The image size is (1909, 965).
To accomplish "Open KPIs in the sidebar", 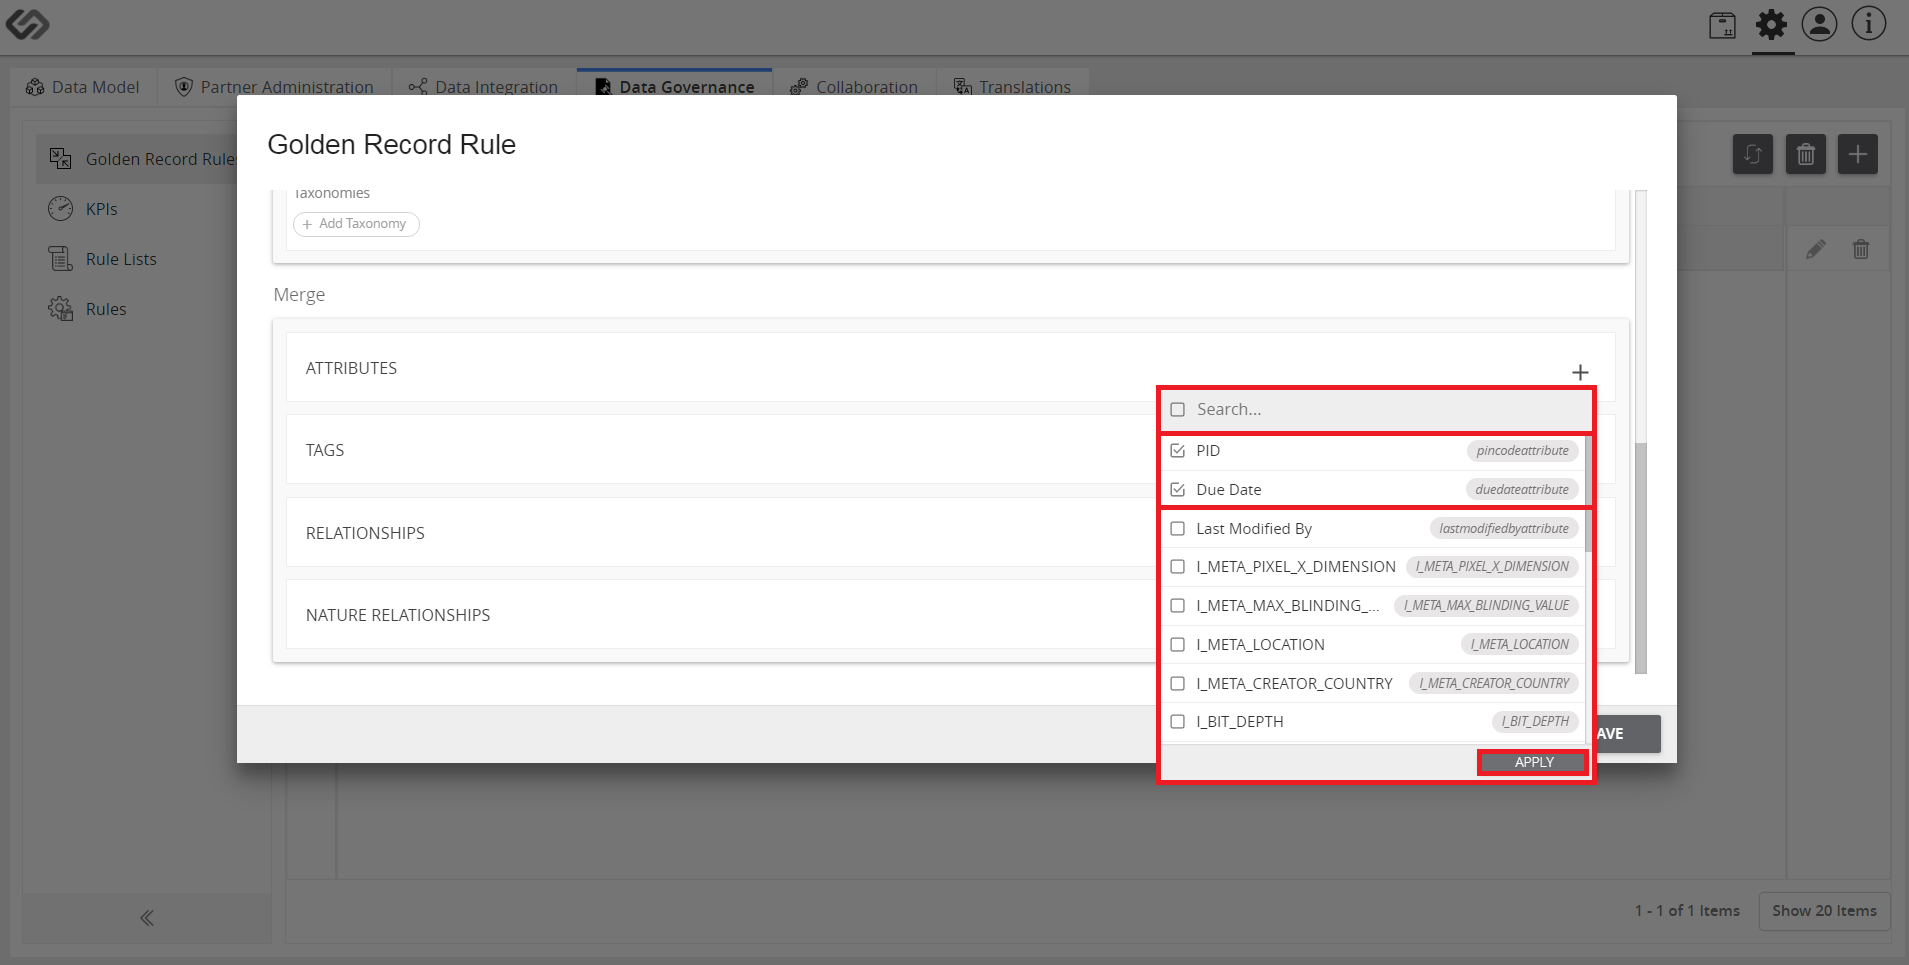I will point(102,209).
